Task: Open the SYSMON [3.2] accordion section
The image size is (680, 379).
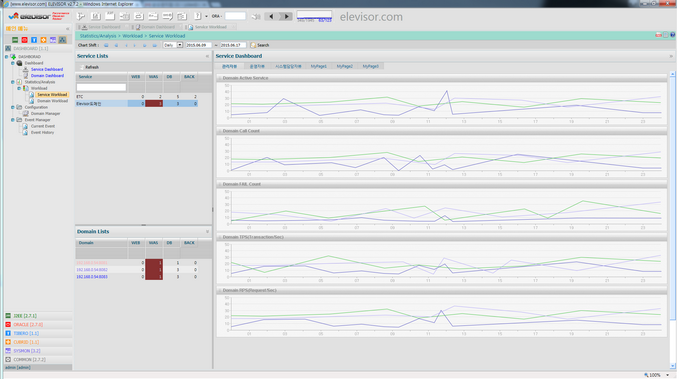Action: pyautogui.click(x=38, y=351)
